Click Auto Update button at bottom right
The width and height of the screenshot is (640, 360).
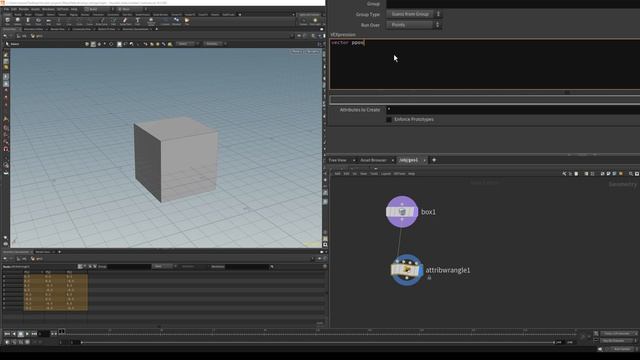click(x=622, y=349)
